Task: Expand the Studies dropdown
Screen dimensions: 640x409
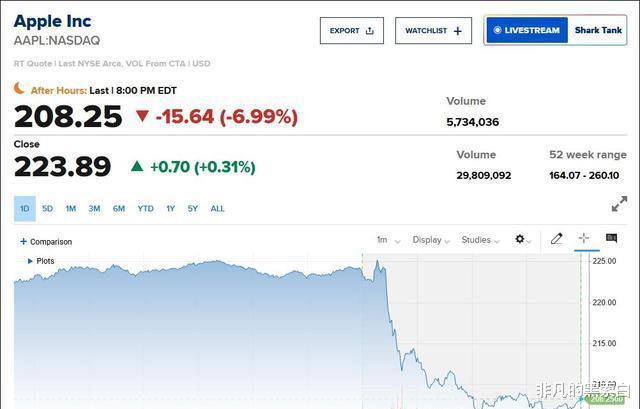Action: (x=481, y=240)
